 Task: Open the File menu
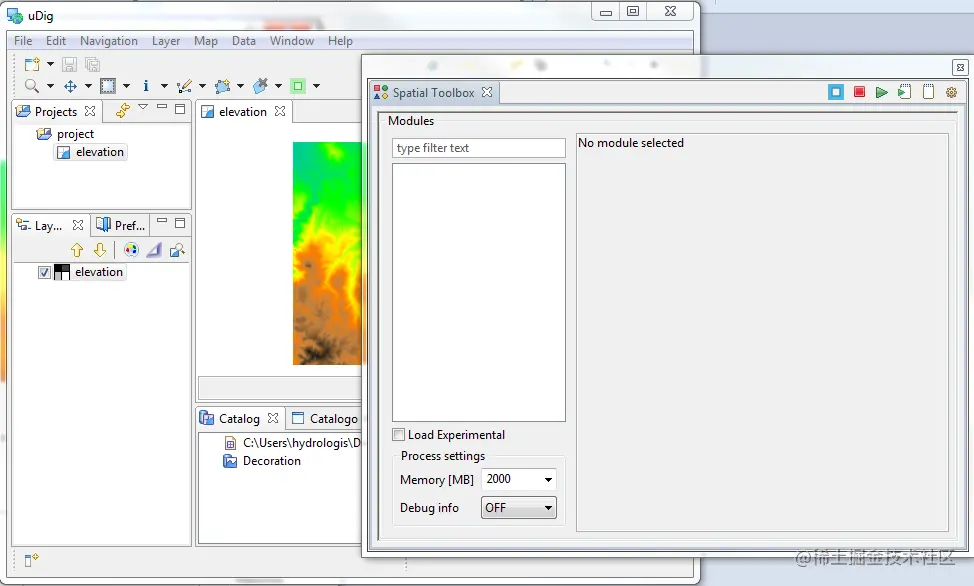23,41
